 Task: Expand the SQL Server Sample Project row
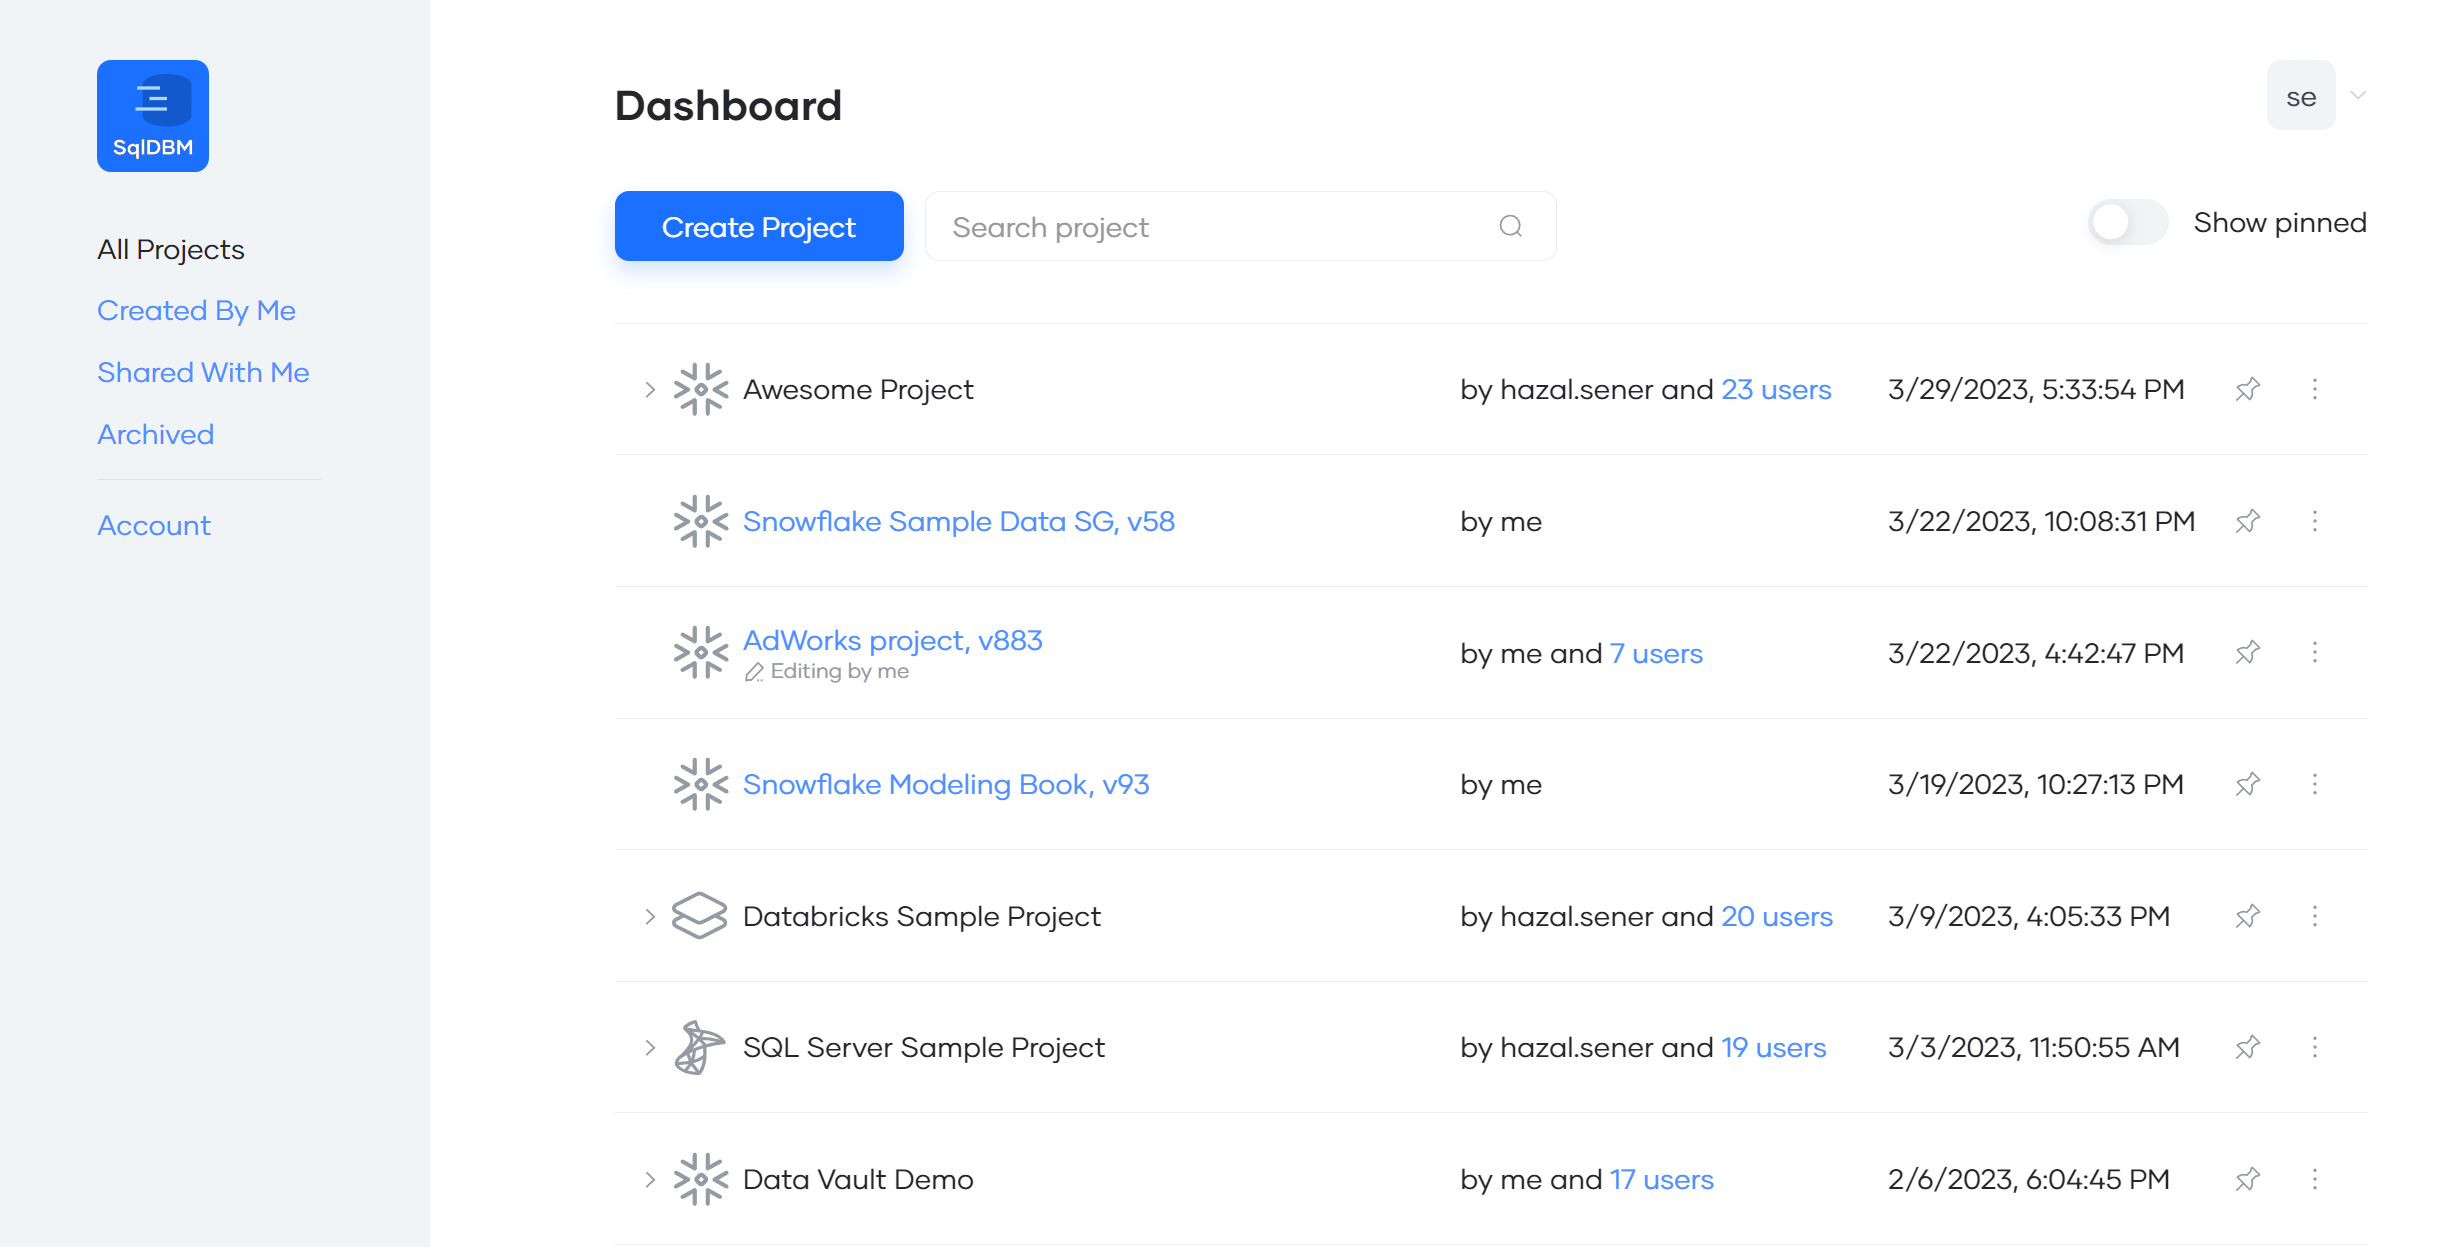coord(649,1047)
